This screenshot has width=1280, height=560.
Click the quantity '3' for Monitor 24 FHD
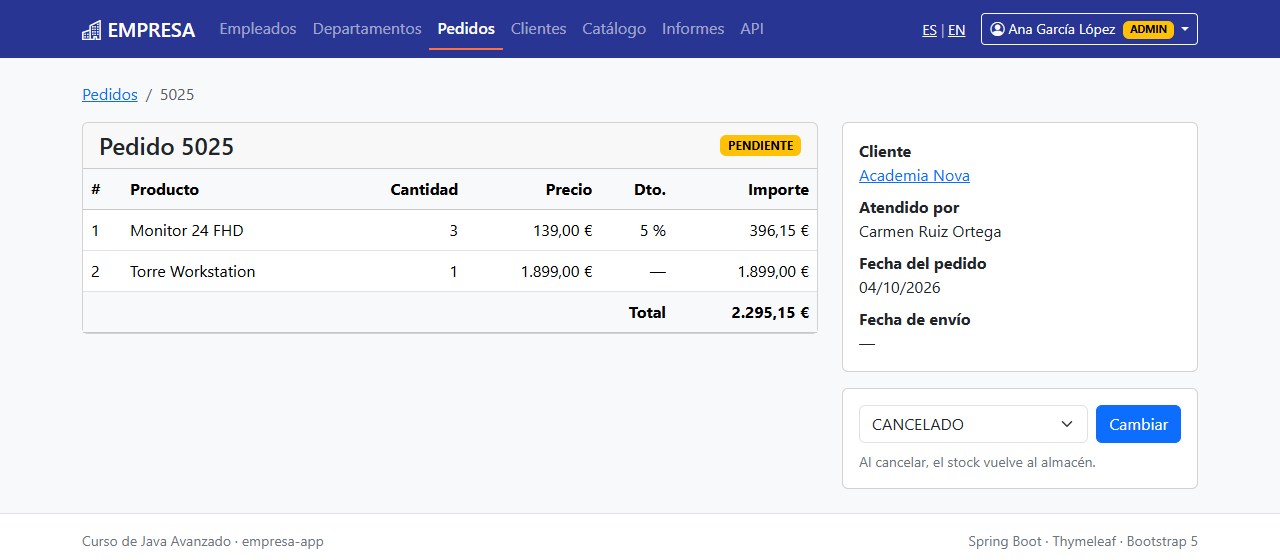454,231
